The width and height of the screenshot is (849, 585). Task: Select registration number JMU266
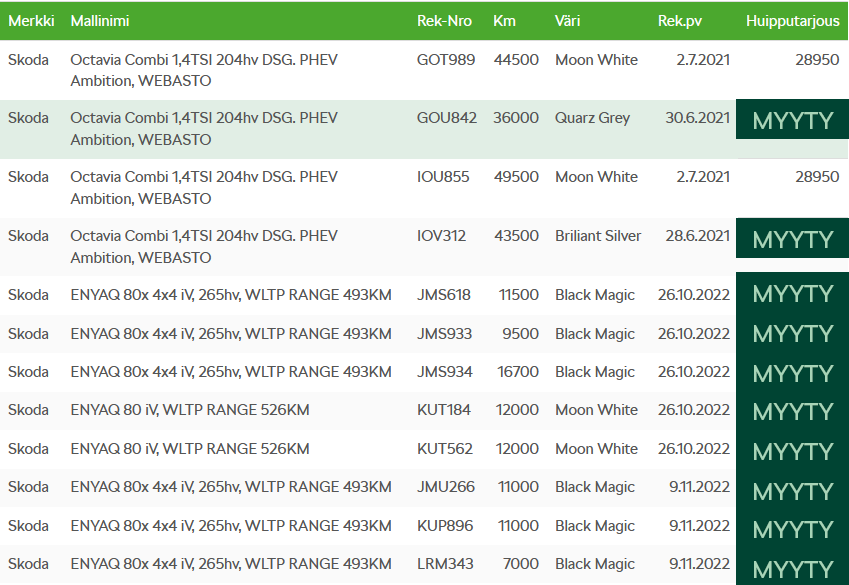(446, 487)
